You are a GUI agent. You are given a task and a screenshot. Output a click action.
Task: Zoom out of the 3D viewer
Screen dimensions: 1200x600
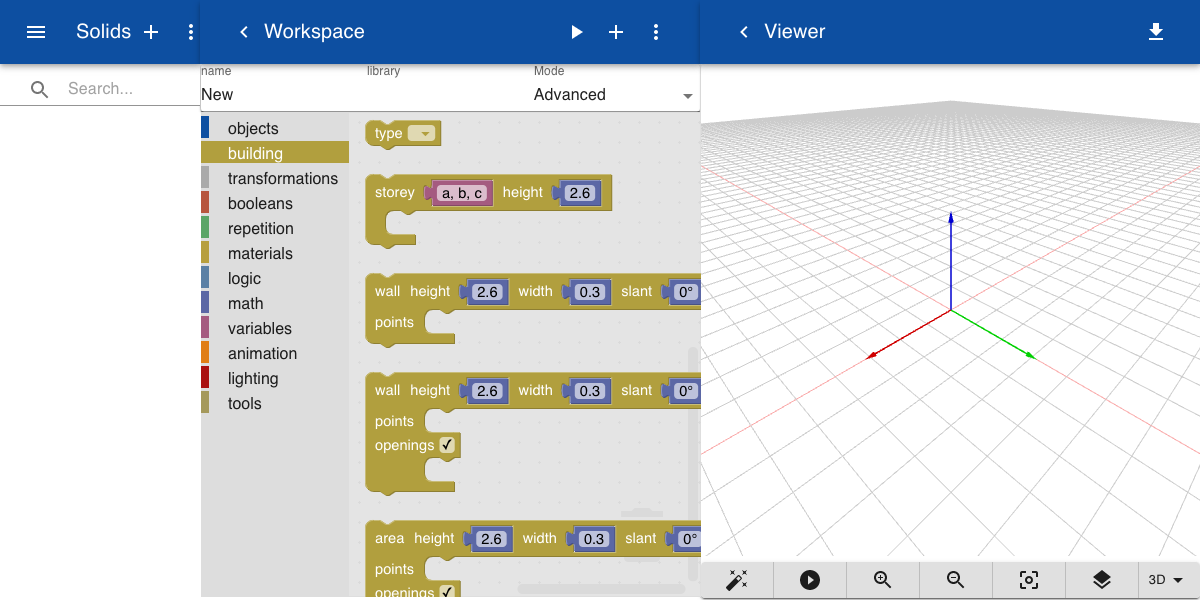tap(955, 580)
